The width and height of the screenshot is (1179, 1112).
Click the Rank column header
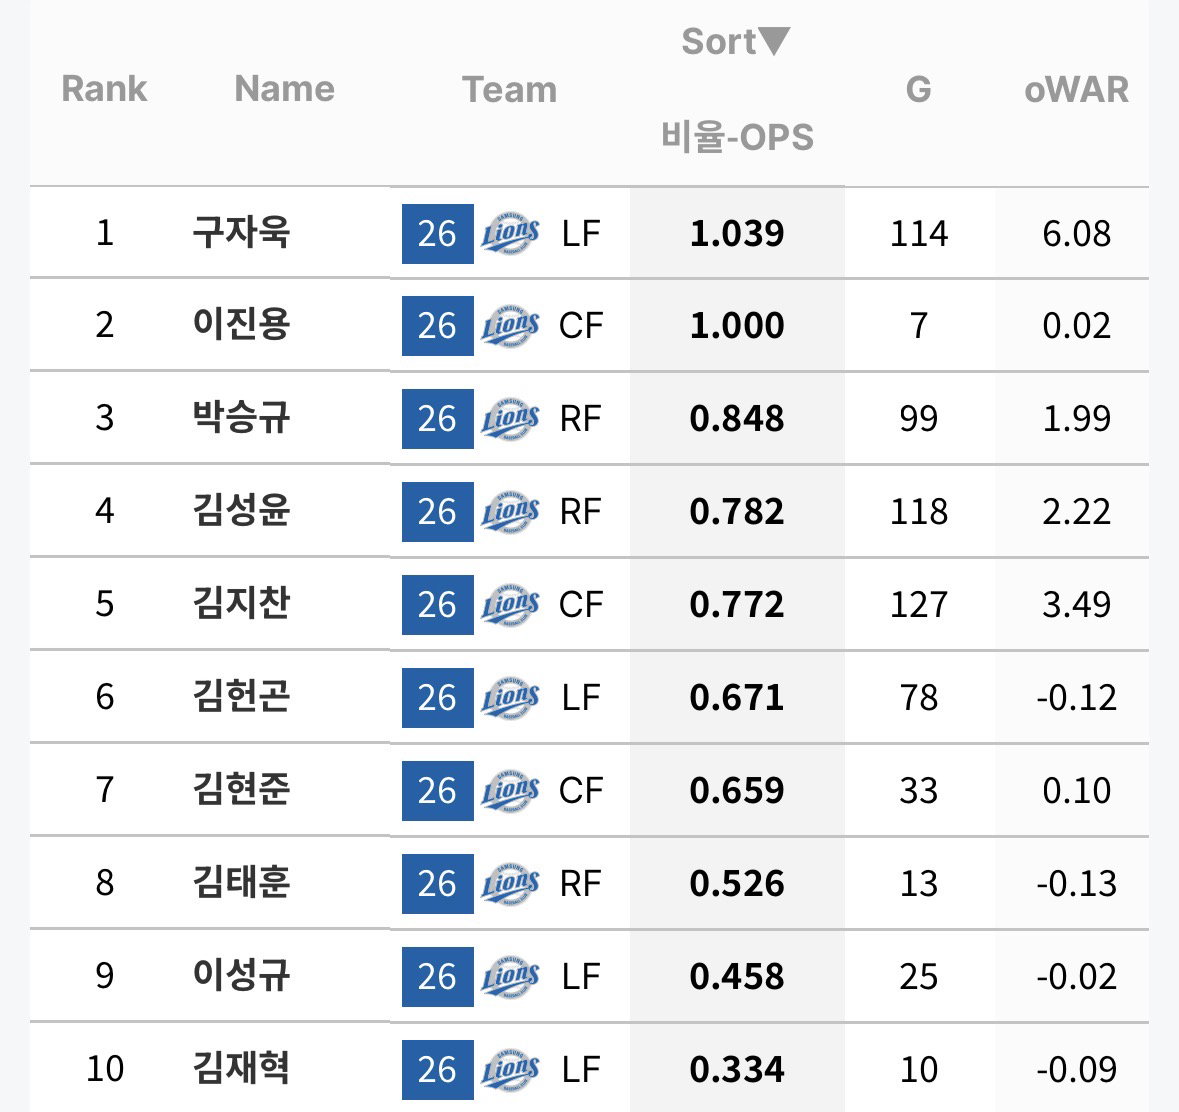(x=104, y=89)
